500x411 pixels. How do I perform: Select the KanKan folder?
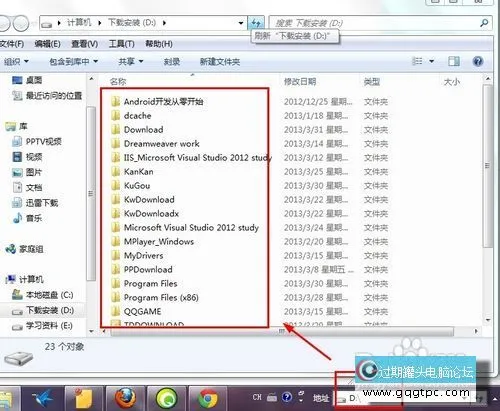click(x=132, y=172)
